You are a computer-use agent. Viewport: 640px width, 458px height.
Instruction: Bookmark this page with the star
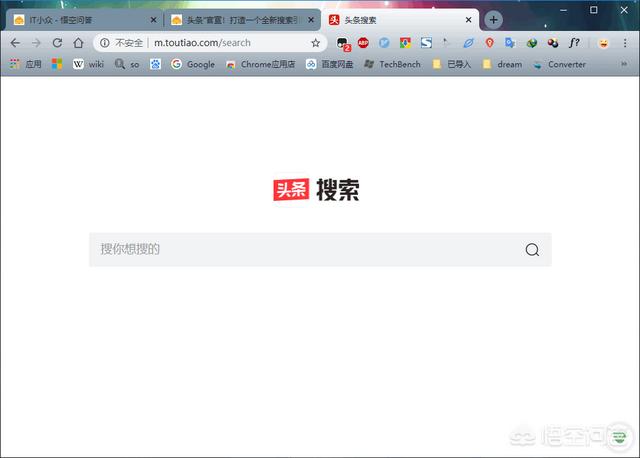316,43
